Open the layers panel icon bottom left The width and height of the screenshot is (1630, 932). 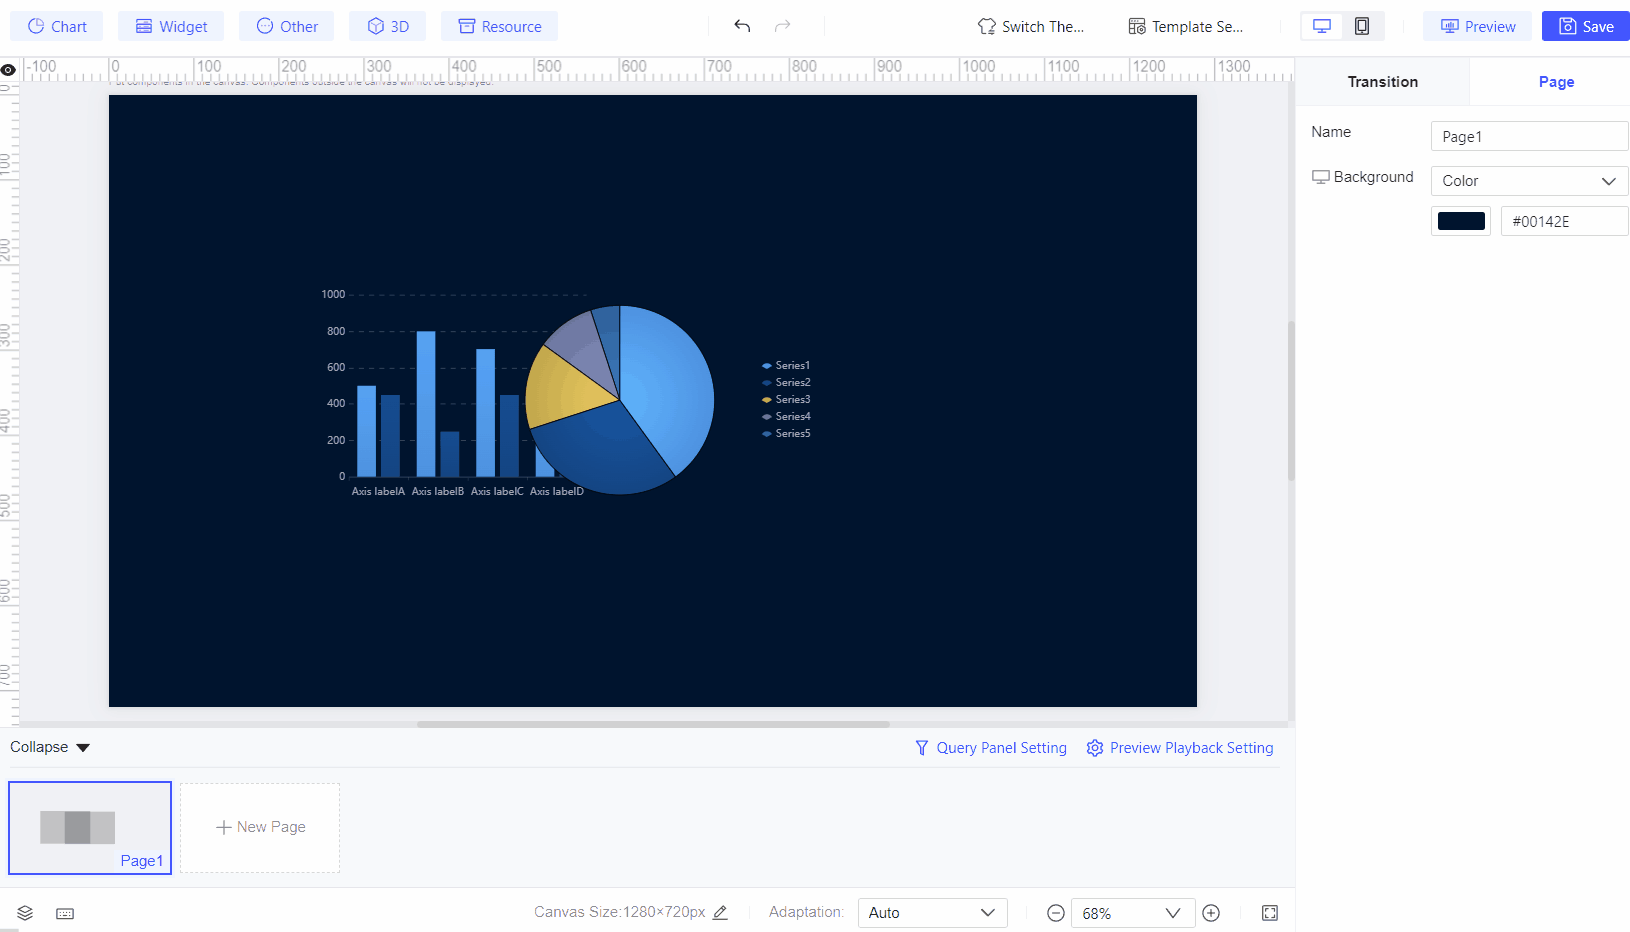(24, 913)
